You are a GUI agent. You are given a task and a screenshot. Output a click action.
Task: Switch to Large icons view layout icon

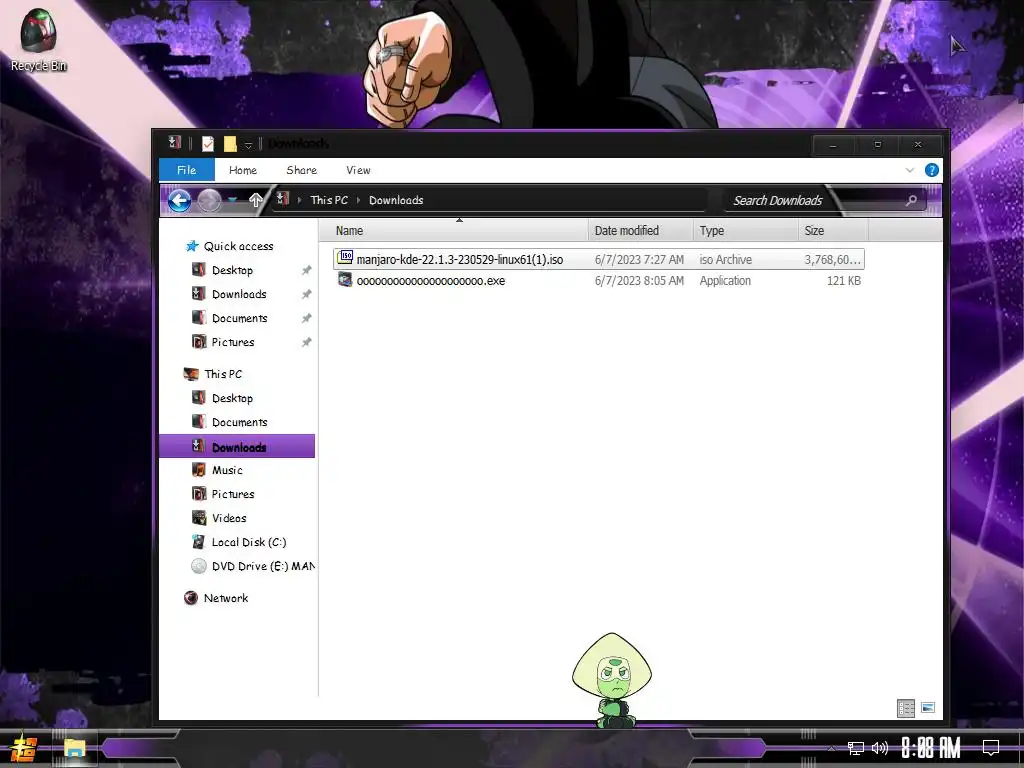coord(928,708)
